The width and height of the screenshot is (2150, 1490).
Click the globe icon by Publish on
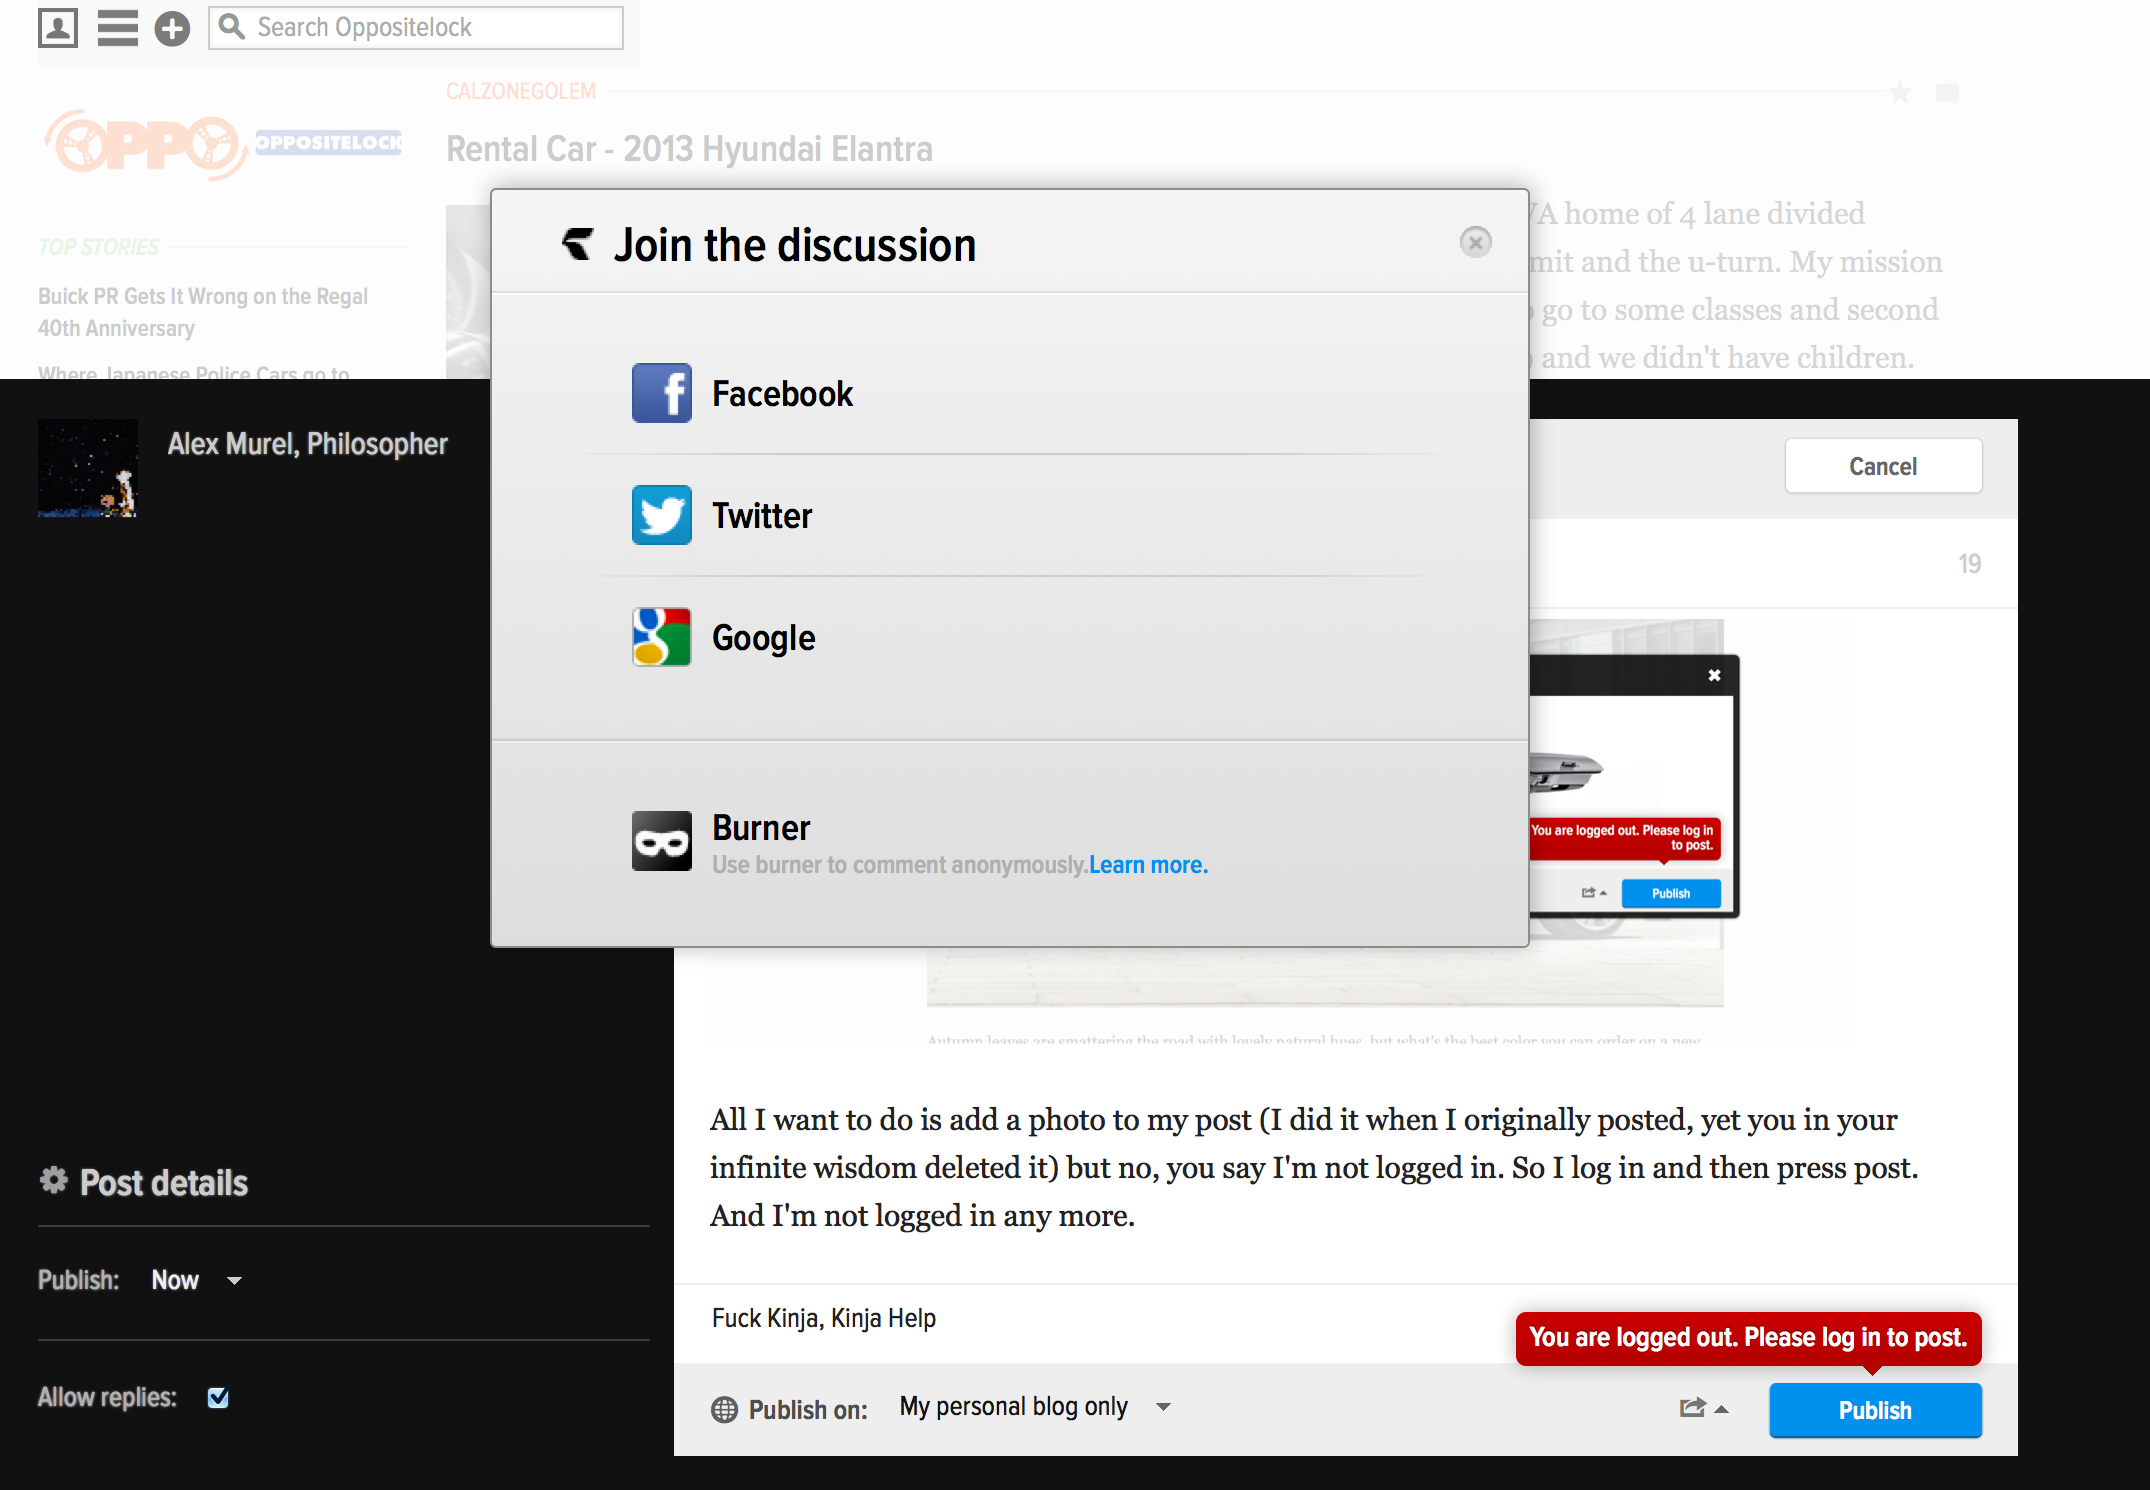[724, 1410]
